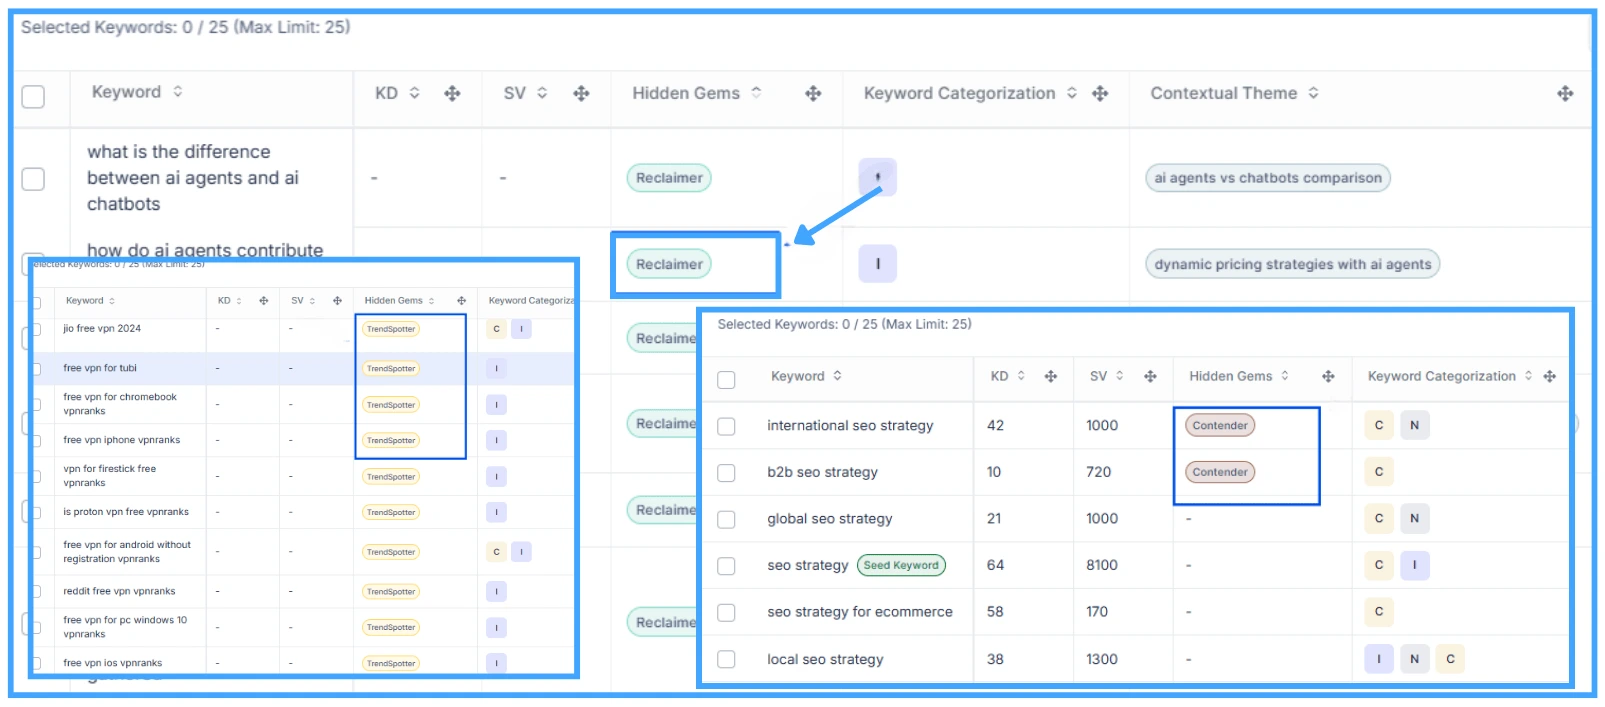Toggle select-all checkbox in the SEO strategy table
1605x707 pixels.
point(727,380)
